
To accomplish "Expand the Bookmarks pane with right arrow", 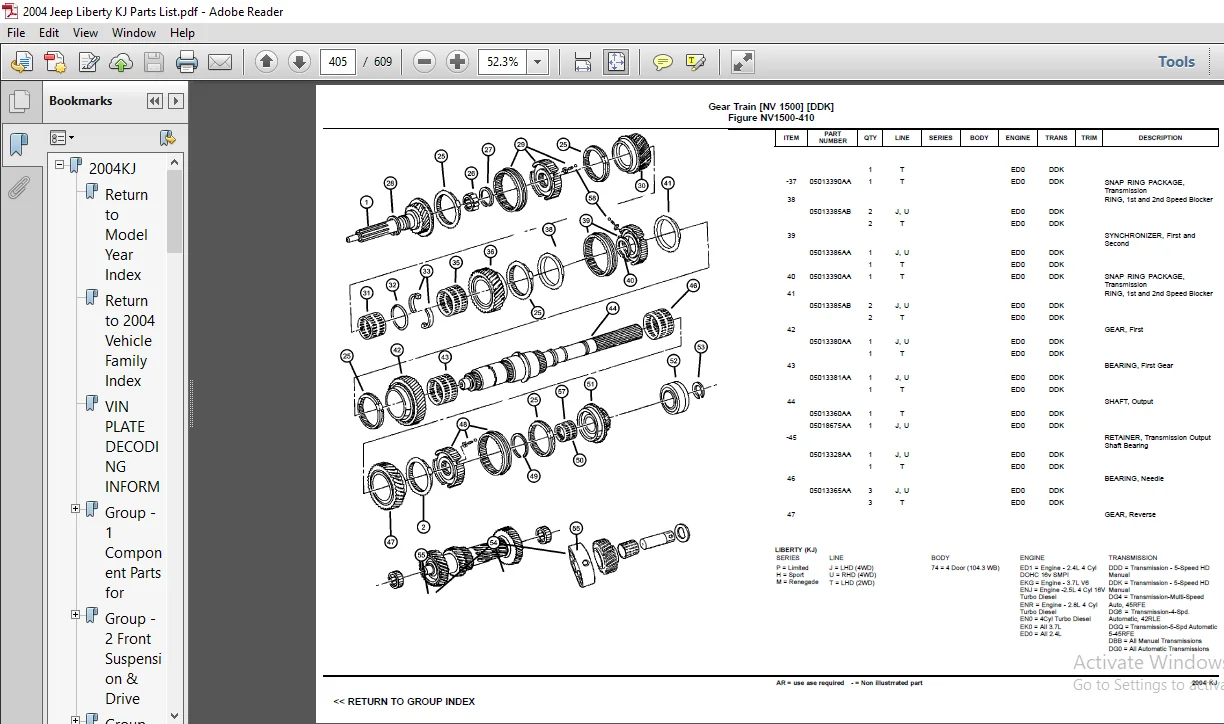I will point(176,101).
